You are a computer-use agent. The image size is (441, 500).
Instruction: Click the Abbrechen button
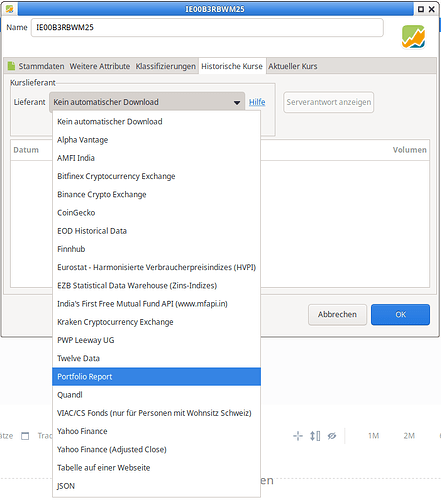click(x=337, y=314)
